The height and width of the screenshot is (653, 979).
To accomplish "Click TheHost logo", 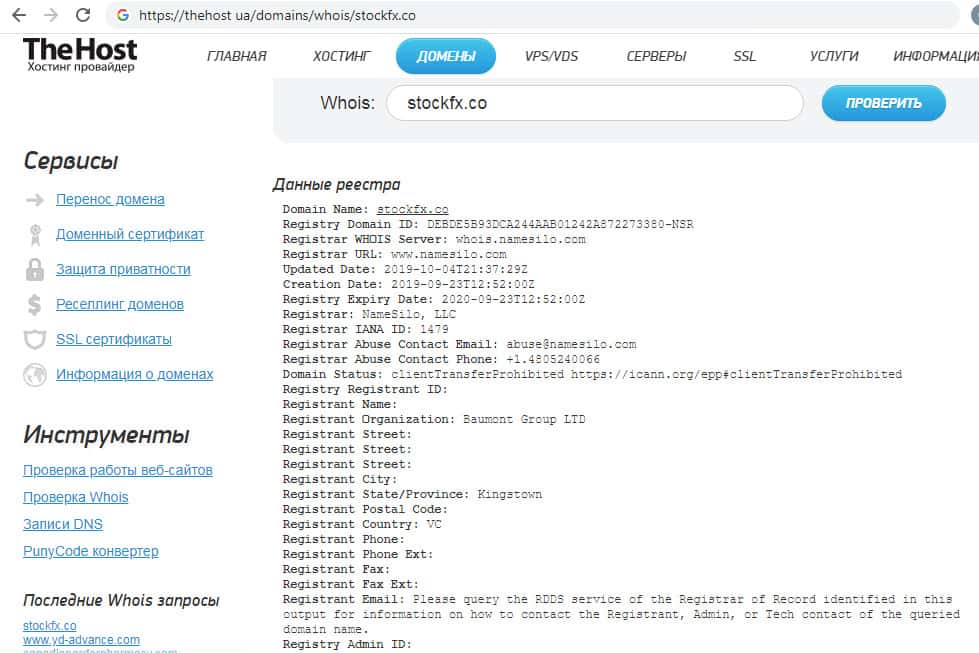I will pyautogui.click(x=80, y=54).
